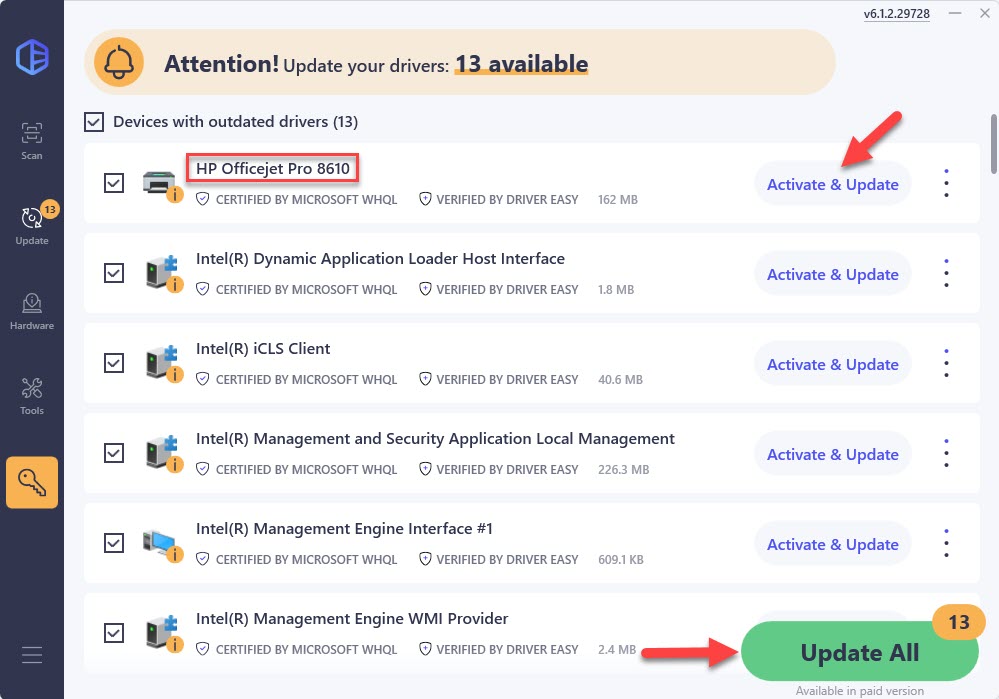Screen dimensions: 999x699
Task: Click the key activation icon
Action: (32, 482)
